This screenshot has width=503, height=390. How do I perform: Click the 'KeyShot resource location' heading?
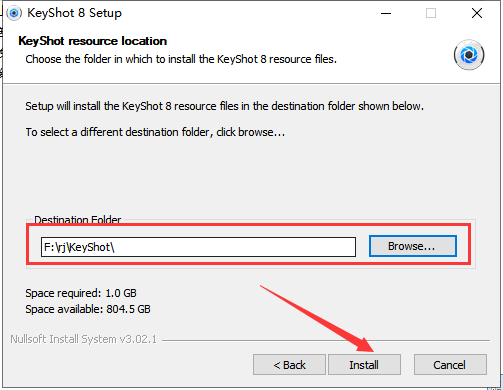point(93,41)
